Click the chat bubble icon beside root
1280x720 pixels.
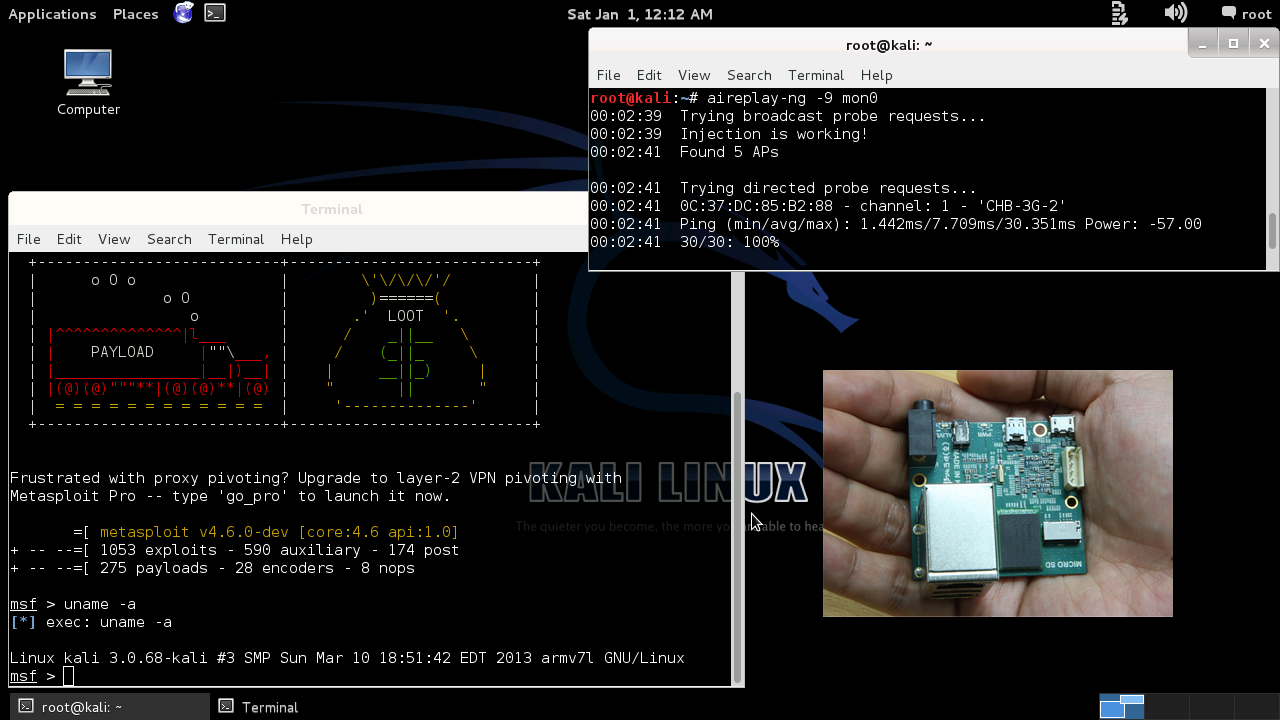(1228, 13)
